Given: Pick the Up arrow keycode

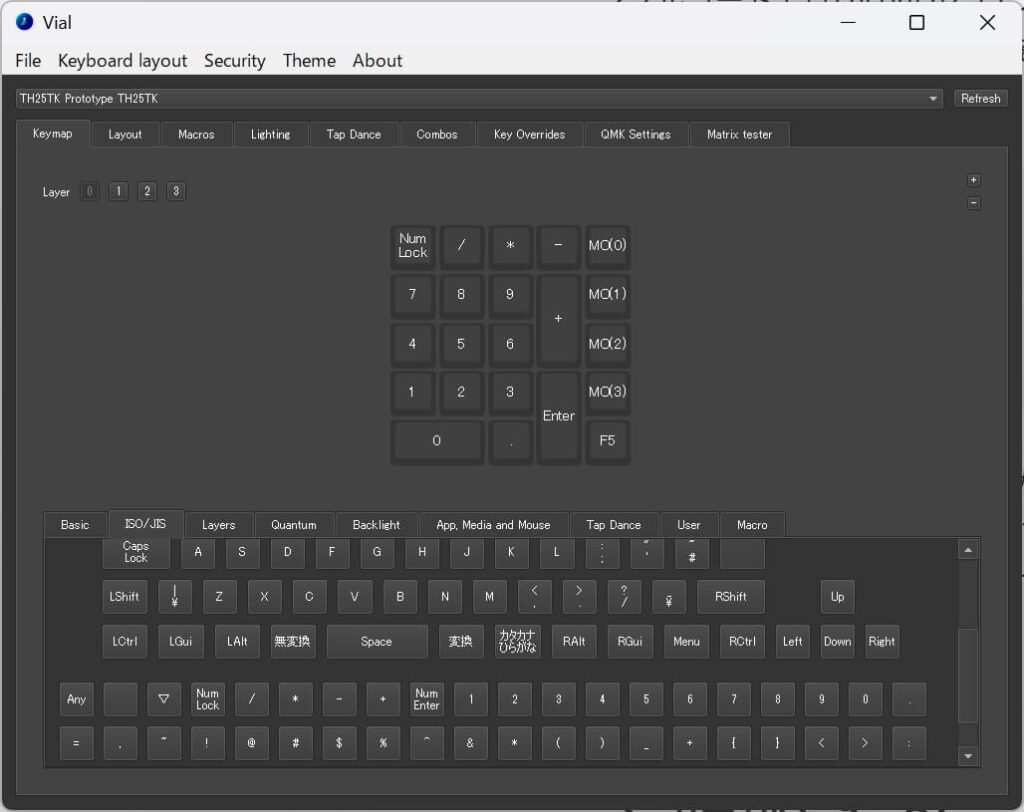Looking at the screenshot, I should 837,597.
